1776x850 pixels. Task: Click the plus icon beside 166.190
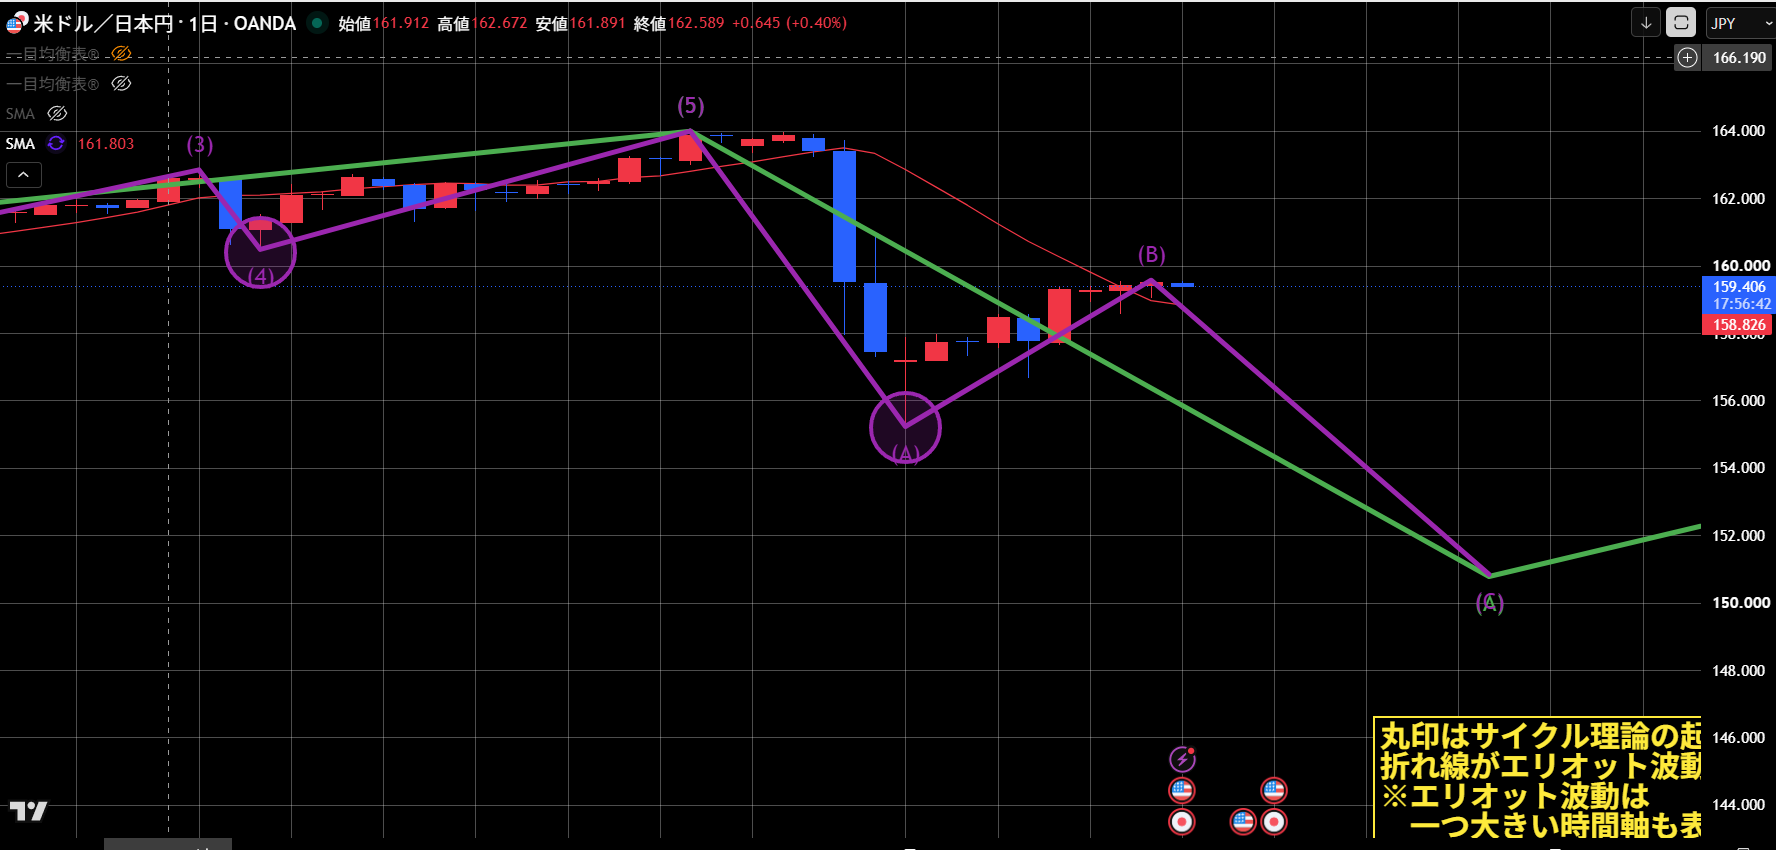pos(1687,57)
